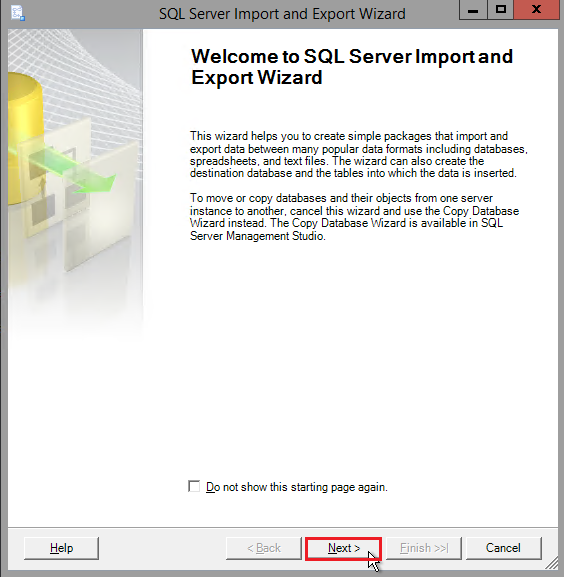Click the greyed-out Finish >>| button

(x=423, y=548)
